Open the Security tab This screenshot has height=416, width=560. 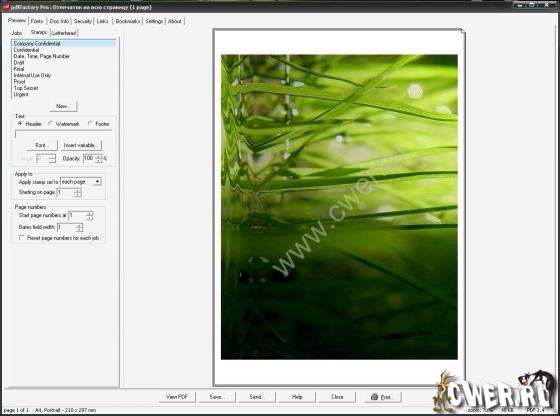pyautogui.click(x=82, y=21)
